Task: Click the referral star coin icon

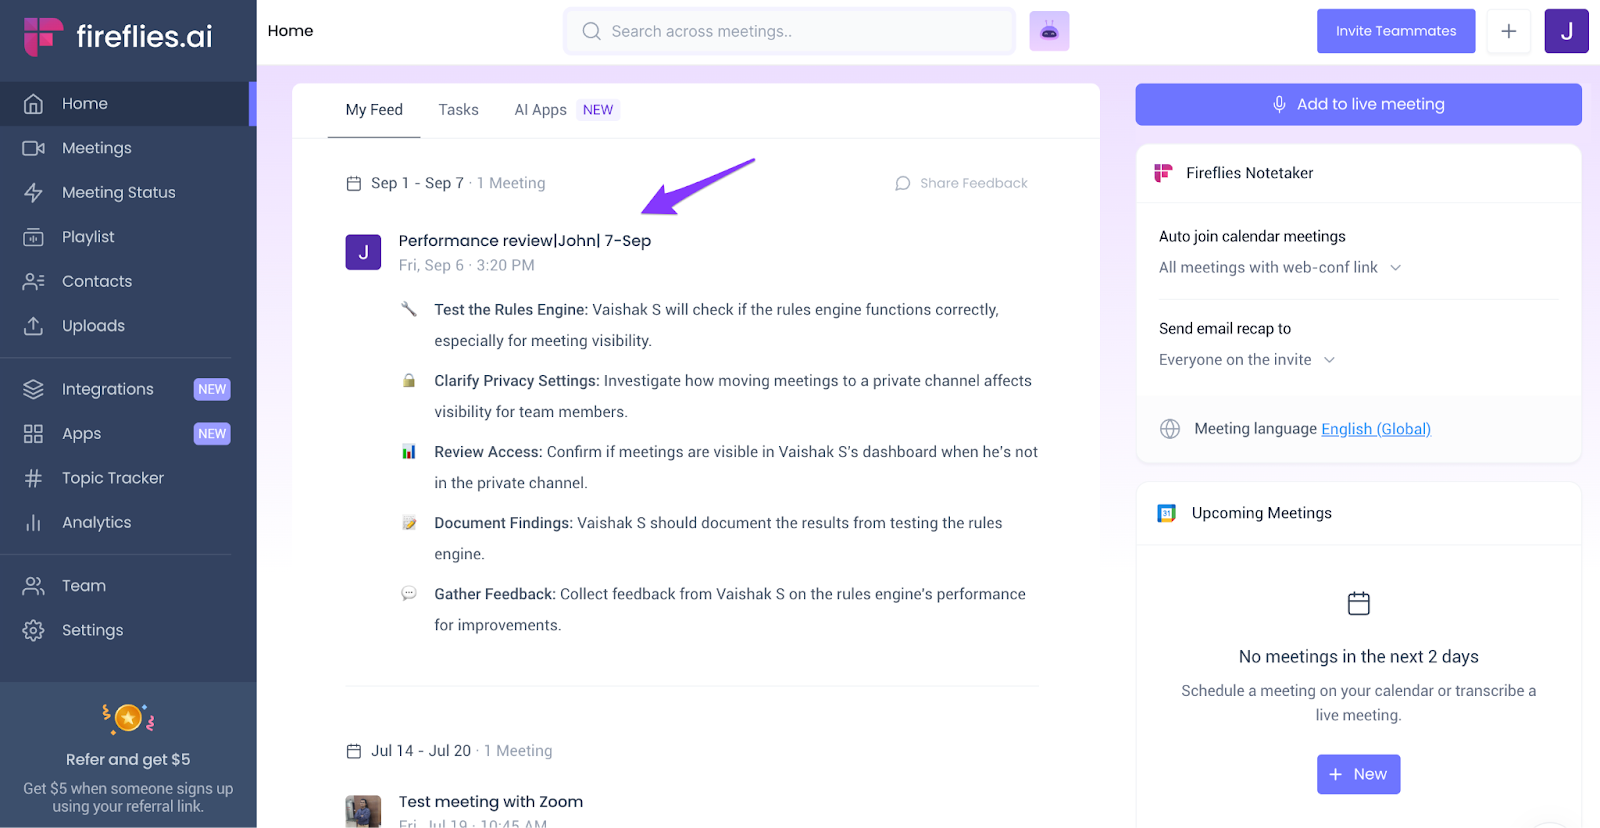Action: point(128,717)
